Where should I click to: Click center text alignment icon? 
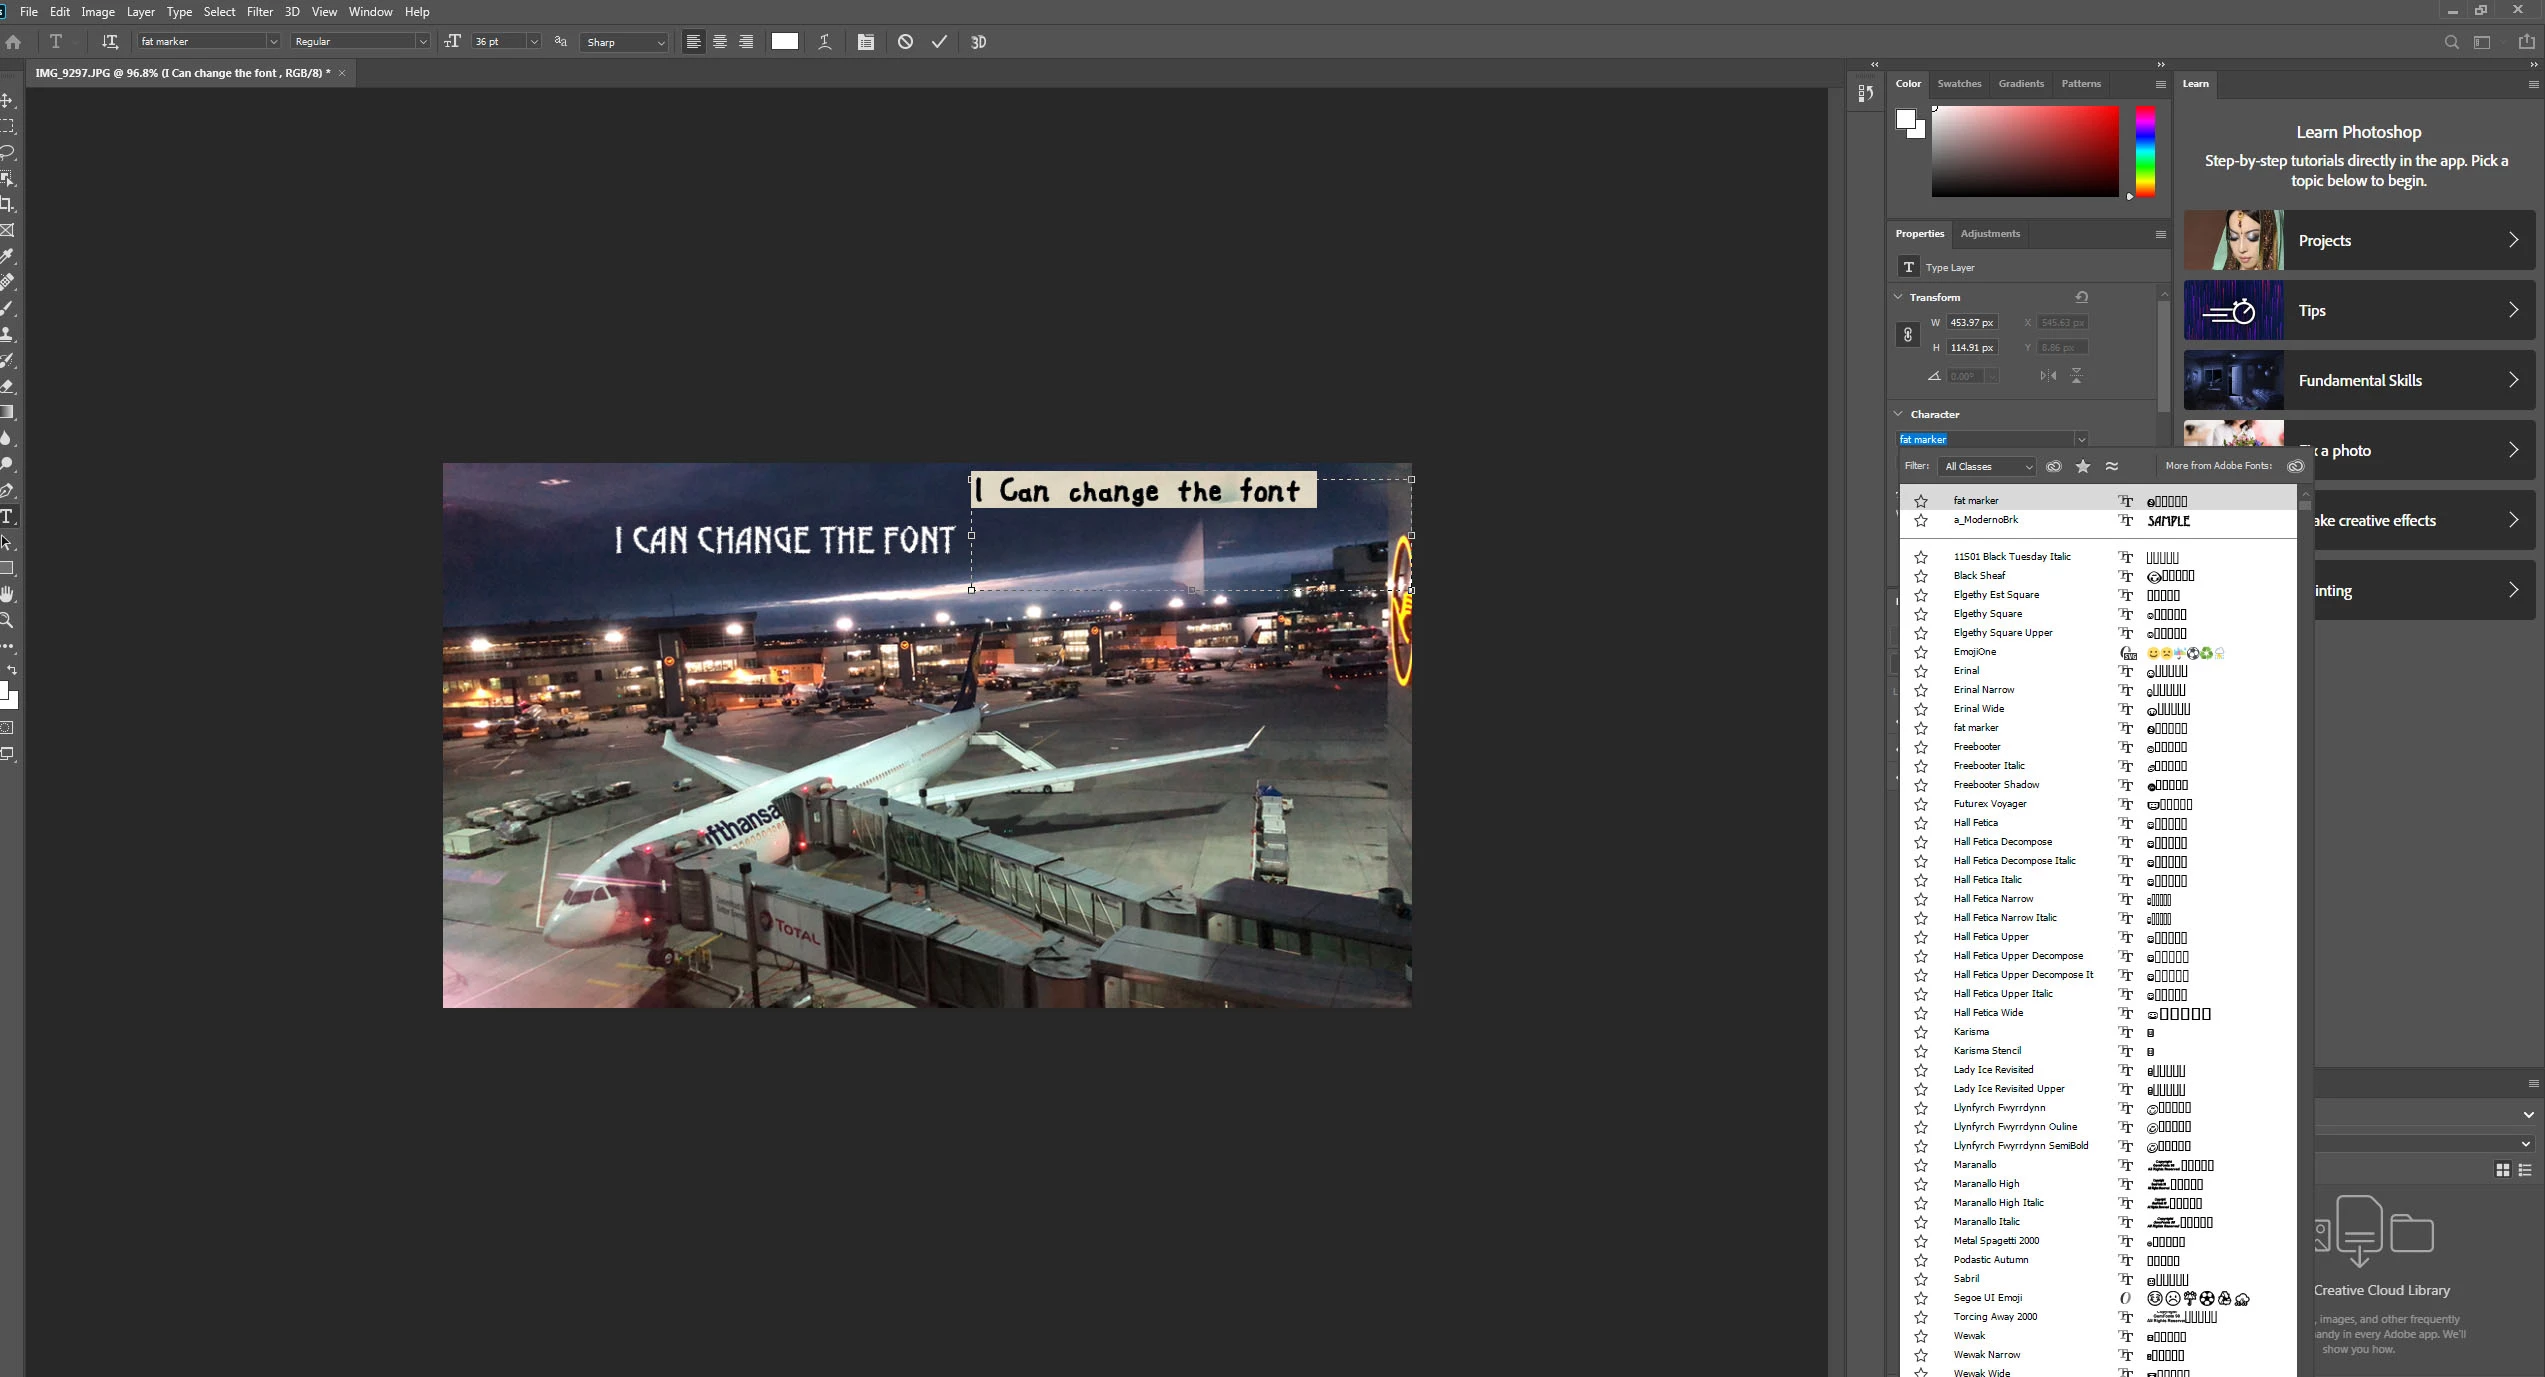(x=719, y=42)
